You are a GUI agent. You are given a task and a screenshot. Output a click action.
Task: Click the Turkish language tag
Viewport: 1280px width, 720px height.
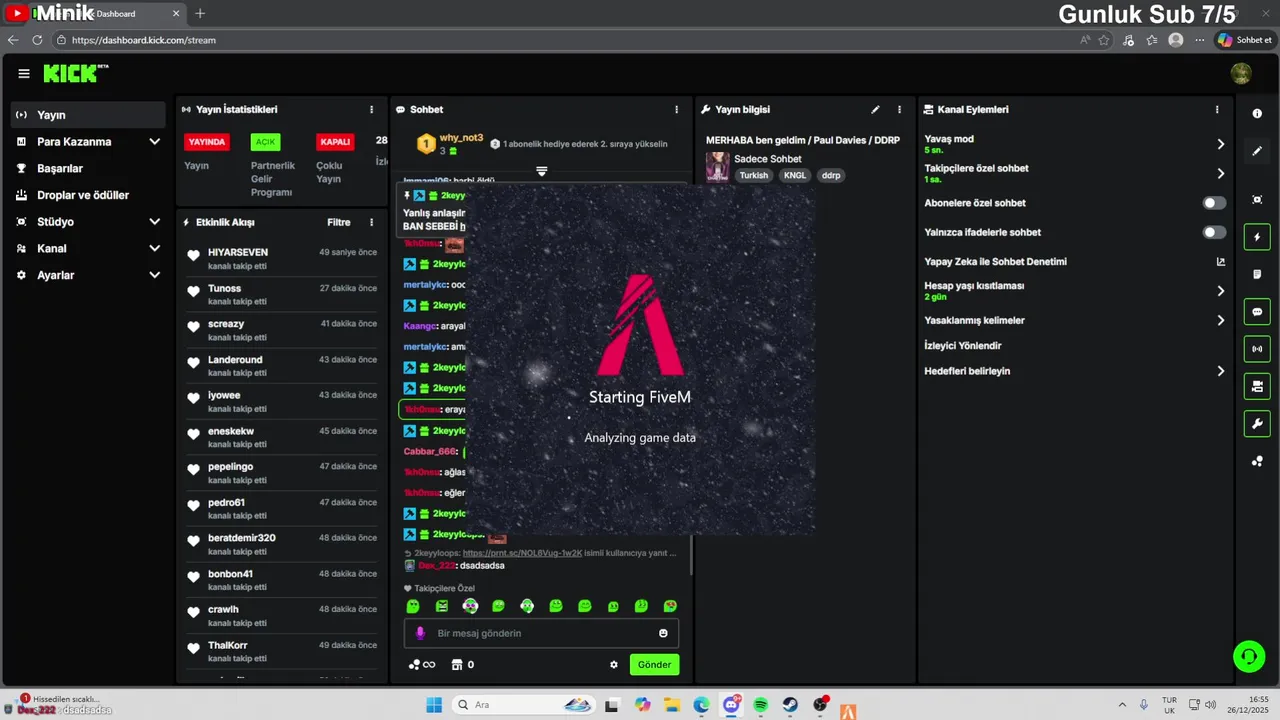pos(754,175)
